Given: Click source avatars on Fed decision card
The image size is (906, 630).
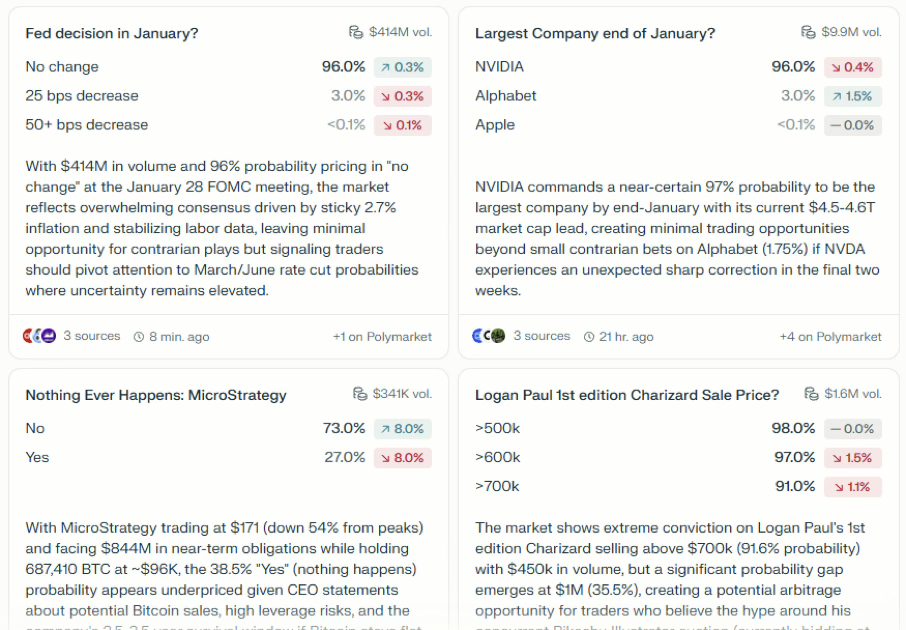Looking at the screenshot, I should pos(38,336).
